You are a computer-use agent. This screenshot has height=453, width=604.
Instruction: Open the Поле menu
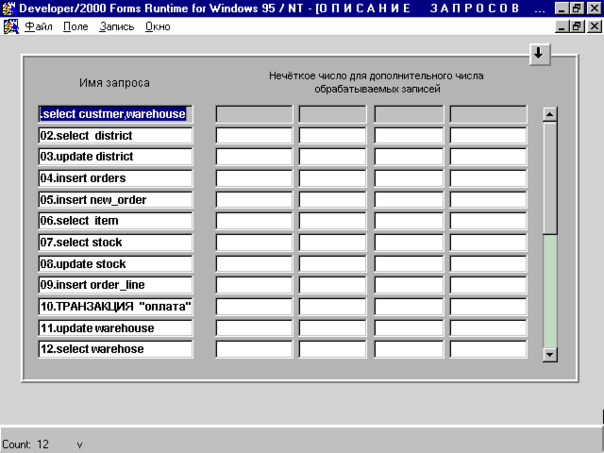click(x=76, y=27)
